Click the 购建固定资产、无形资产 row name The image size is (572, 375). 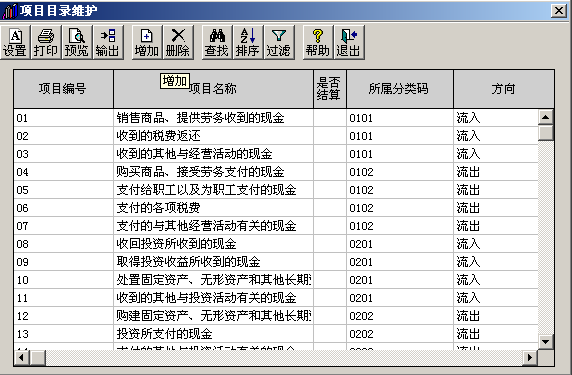point(213,316)
